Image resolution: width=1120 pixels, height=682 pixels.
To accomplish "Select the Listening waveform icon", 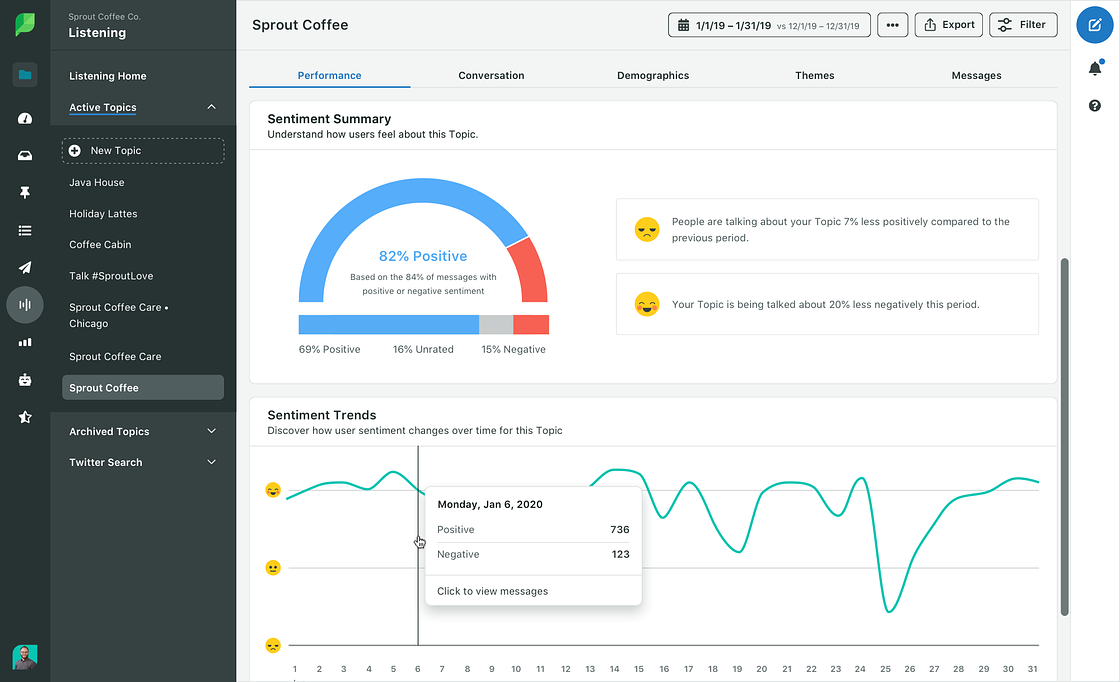I will [x=24, y=304].
